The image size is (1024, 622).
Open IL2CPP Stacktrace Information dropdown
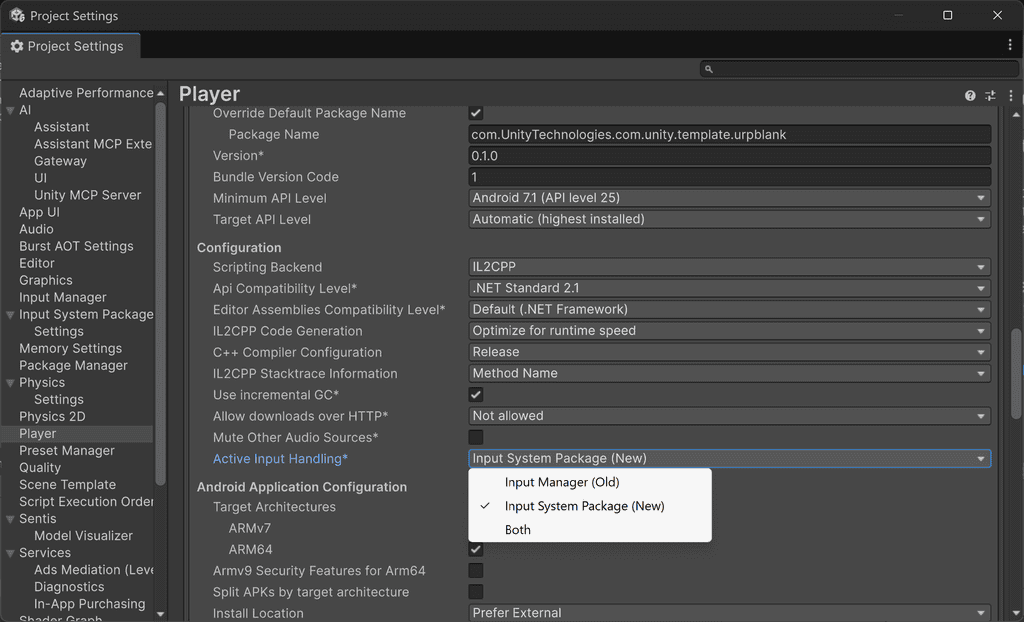coord(729,374)
